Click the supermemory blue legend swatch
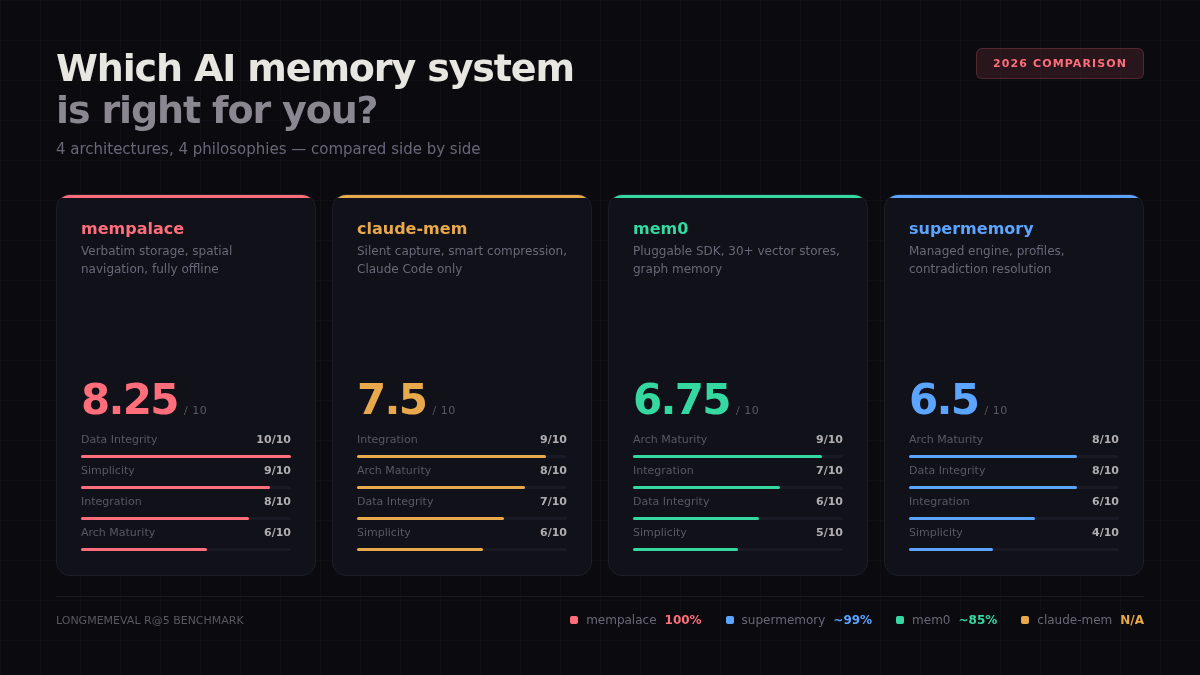Screen dimensions: 1200x675 point(730,620)
